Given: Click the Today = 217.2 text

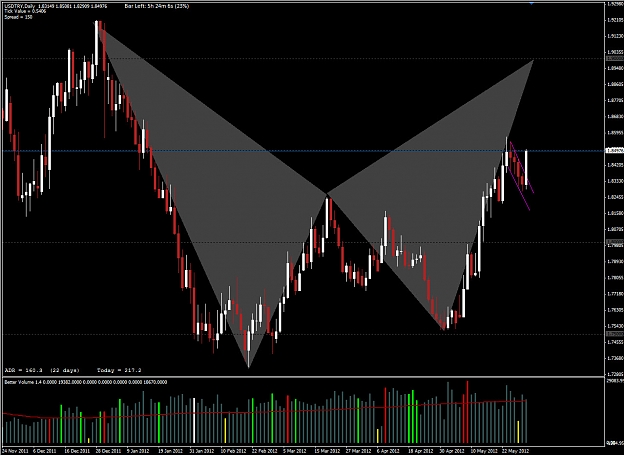Looking at the screenshot, I should pyautogui.click(x=120, y=370).
